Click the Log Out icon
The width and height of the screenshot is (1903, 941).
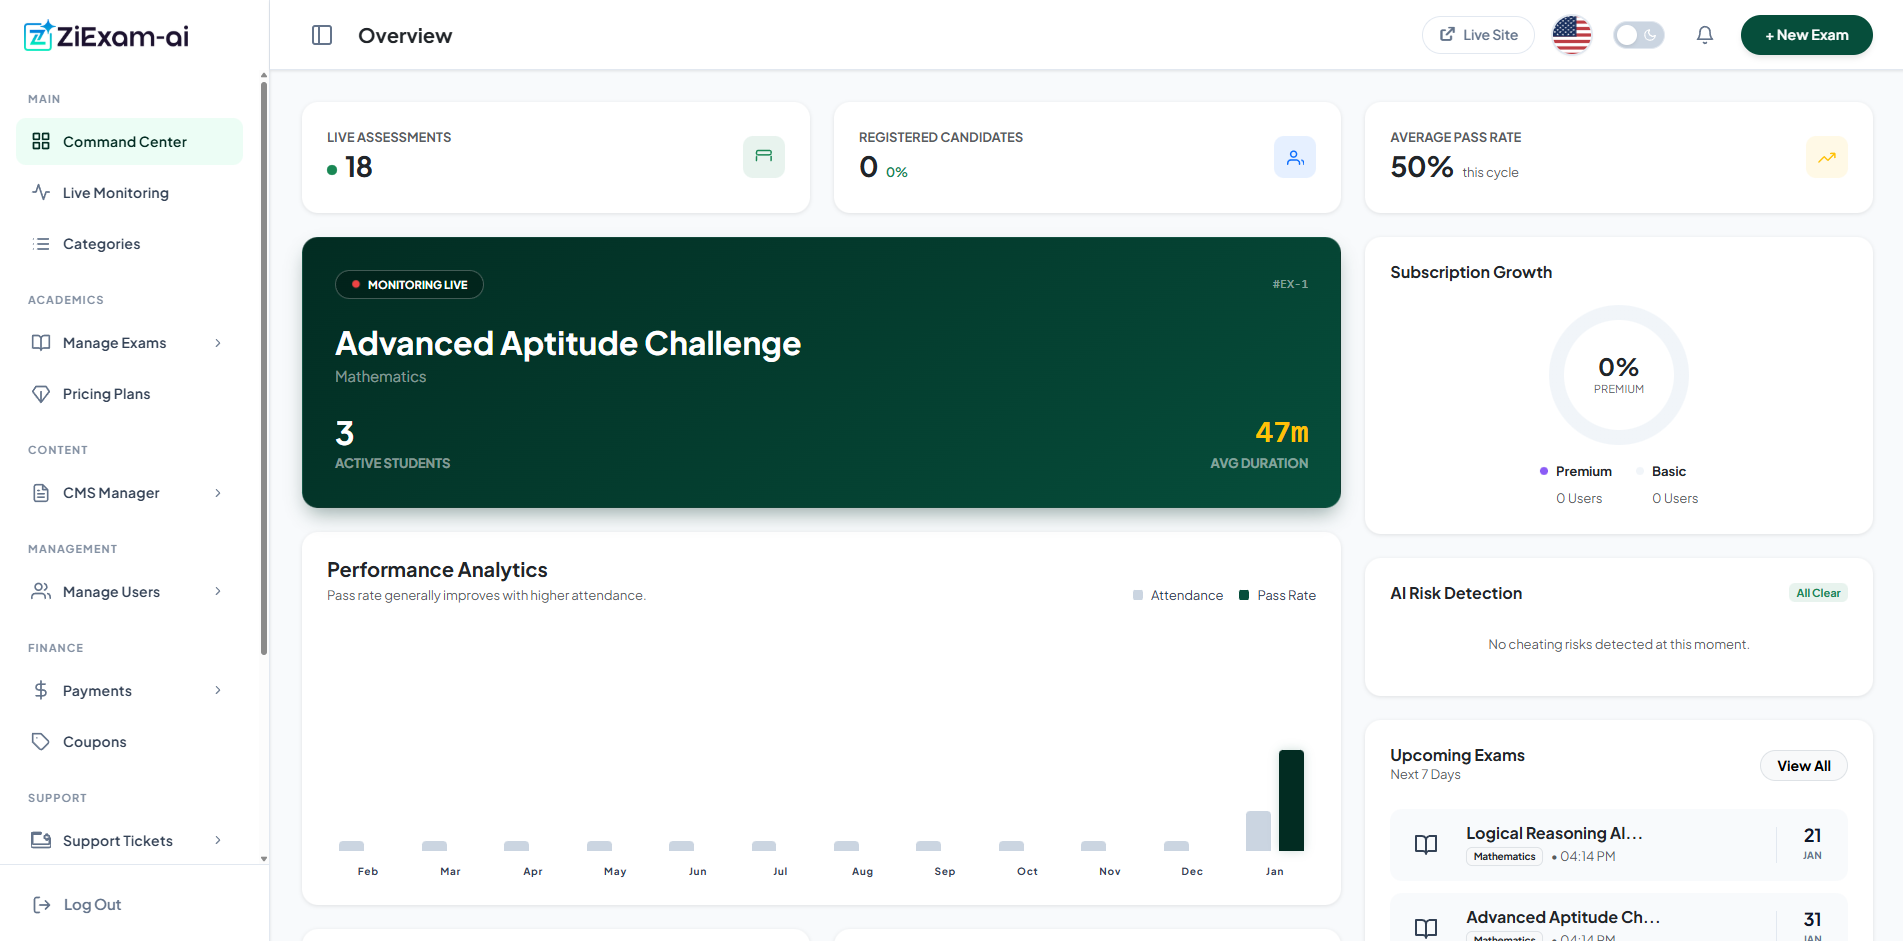[41, 904]
